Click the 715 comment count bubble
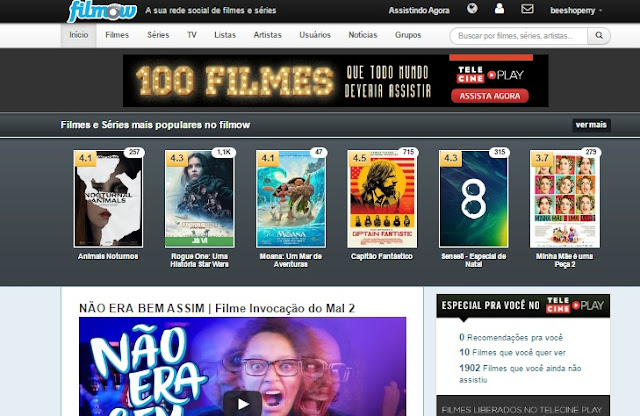Screen dimensions: 640x416 (408, 152)
